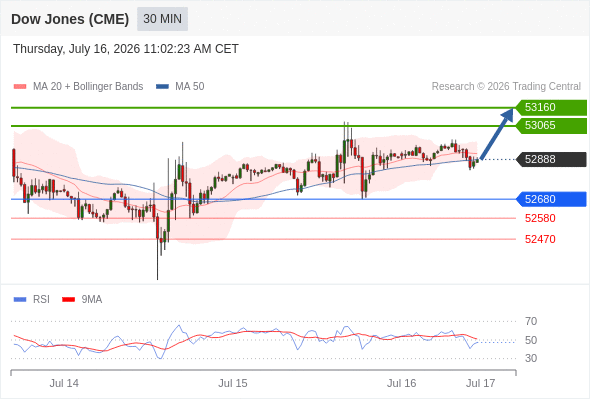Image resolution: width=590 pixels, height=400 pixels.
Task: Click the red 9MA legend swatch
Action: pyautogui.click(x=68, y=300)
